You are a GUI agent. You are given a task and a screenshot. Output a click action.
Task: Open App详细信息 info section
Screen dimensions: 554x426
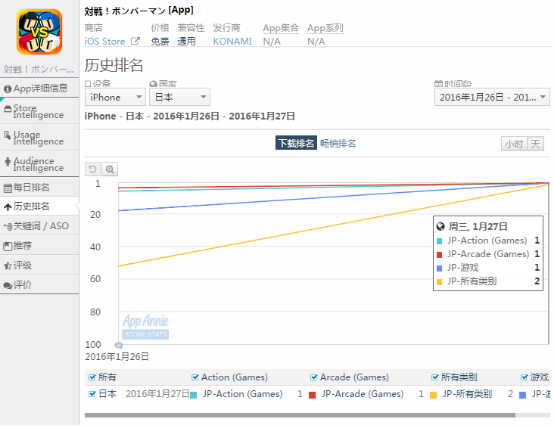[40, 88]
